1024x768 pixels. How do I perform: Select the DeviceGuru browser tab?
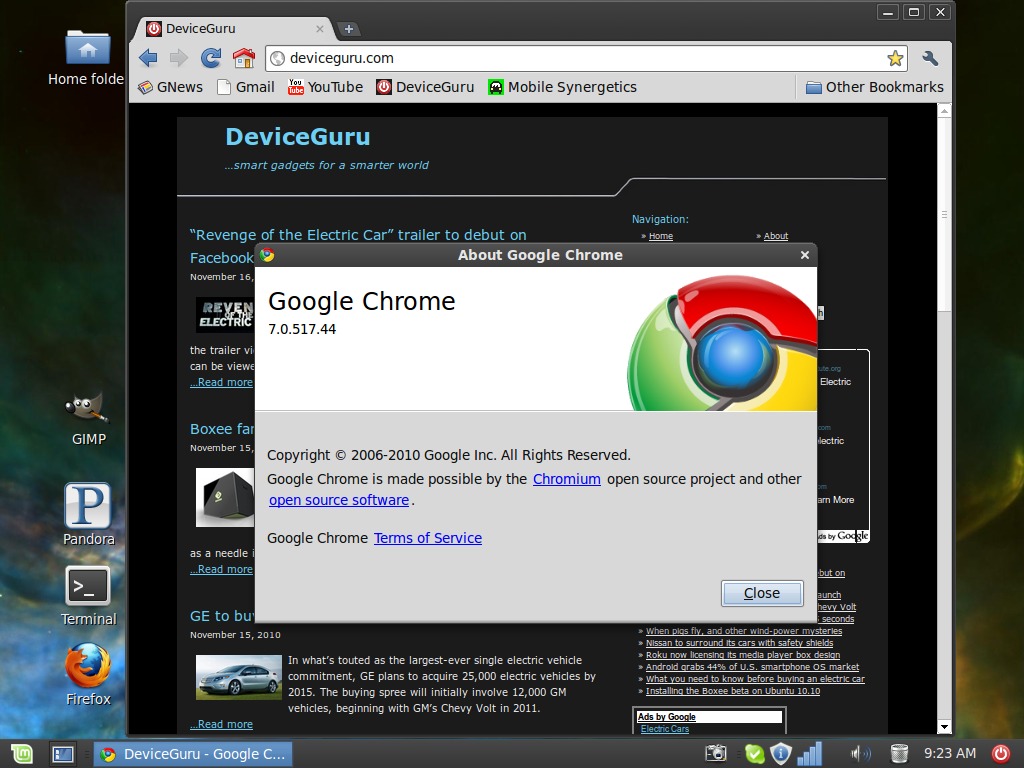pyautogui.click(x=235, y=29)
